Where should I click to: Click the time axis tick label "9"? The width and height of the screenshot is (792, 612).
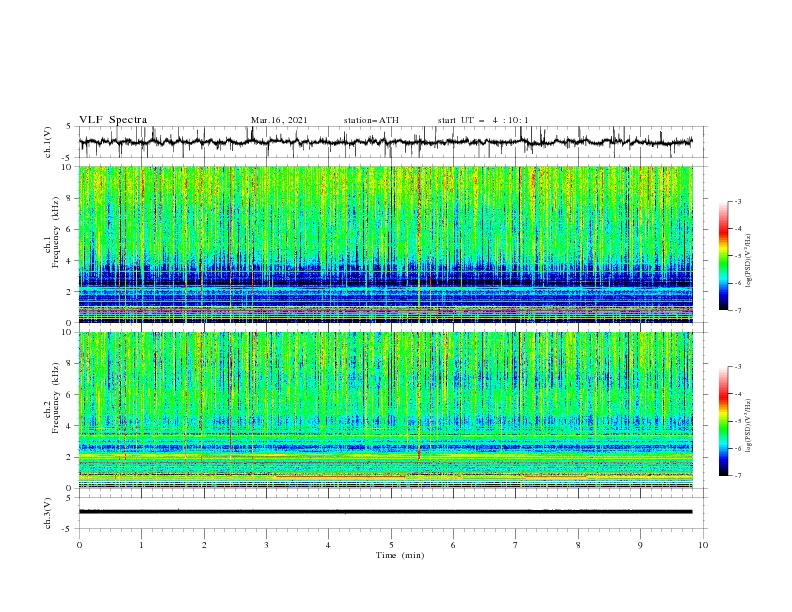point(640,545)
